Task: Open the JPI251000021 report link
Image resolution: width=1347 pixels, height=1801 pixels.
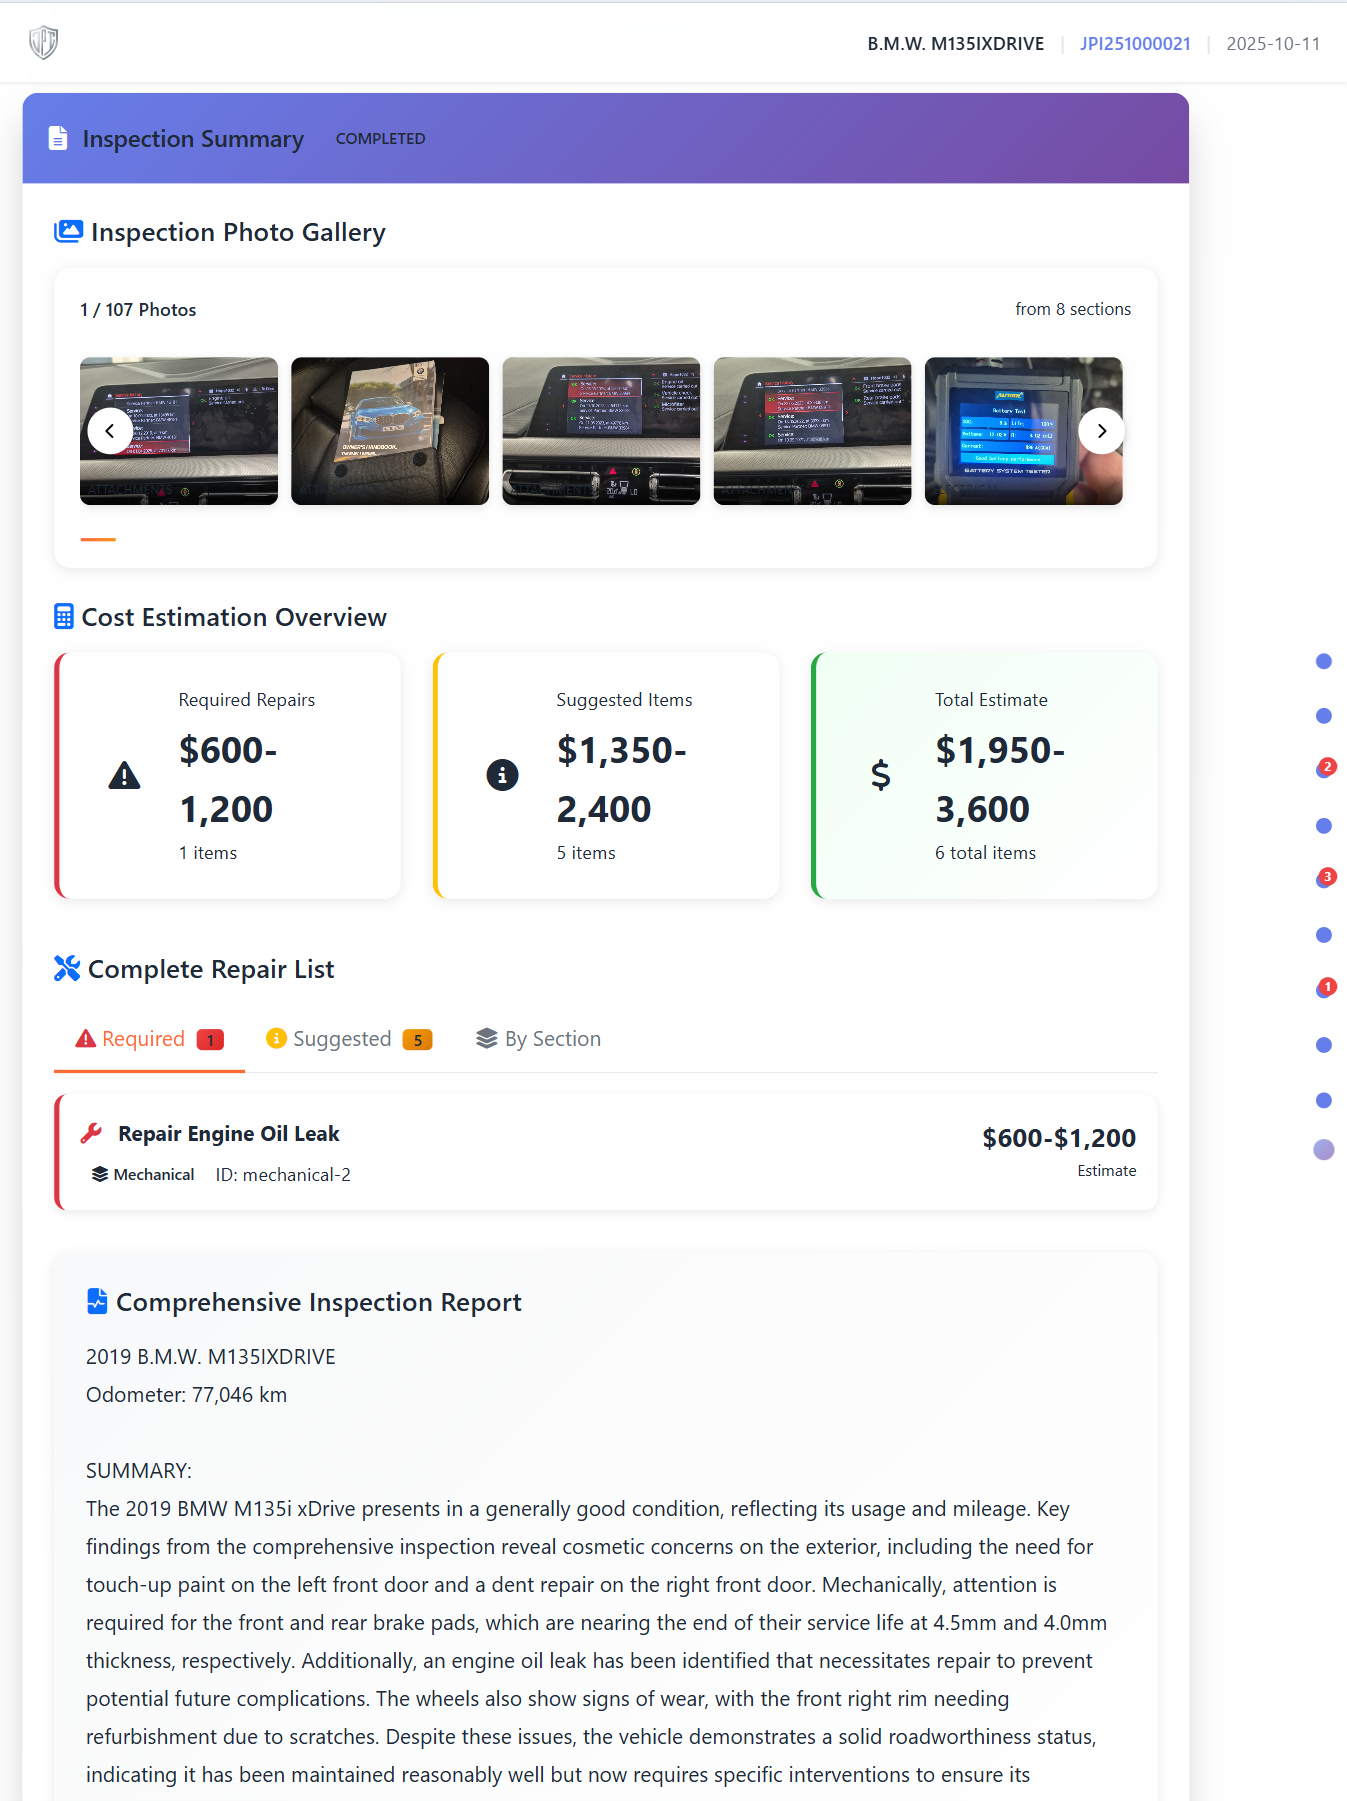Action: point(1134,44)
